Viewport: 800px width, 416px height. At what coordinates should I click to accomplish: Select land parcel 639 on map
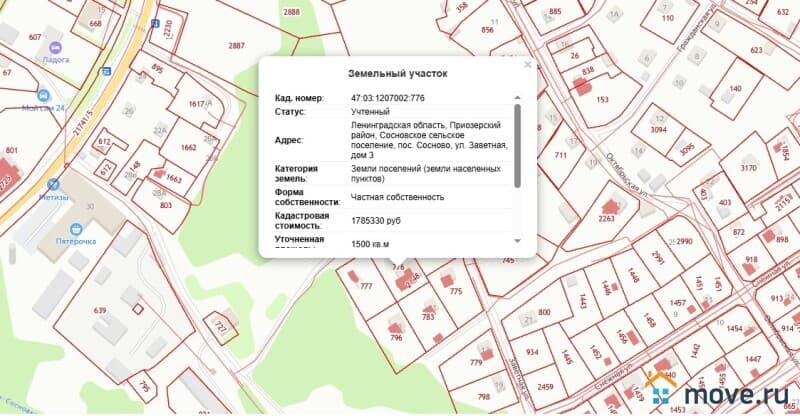[x=99, y=311]
